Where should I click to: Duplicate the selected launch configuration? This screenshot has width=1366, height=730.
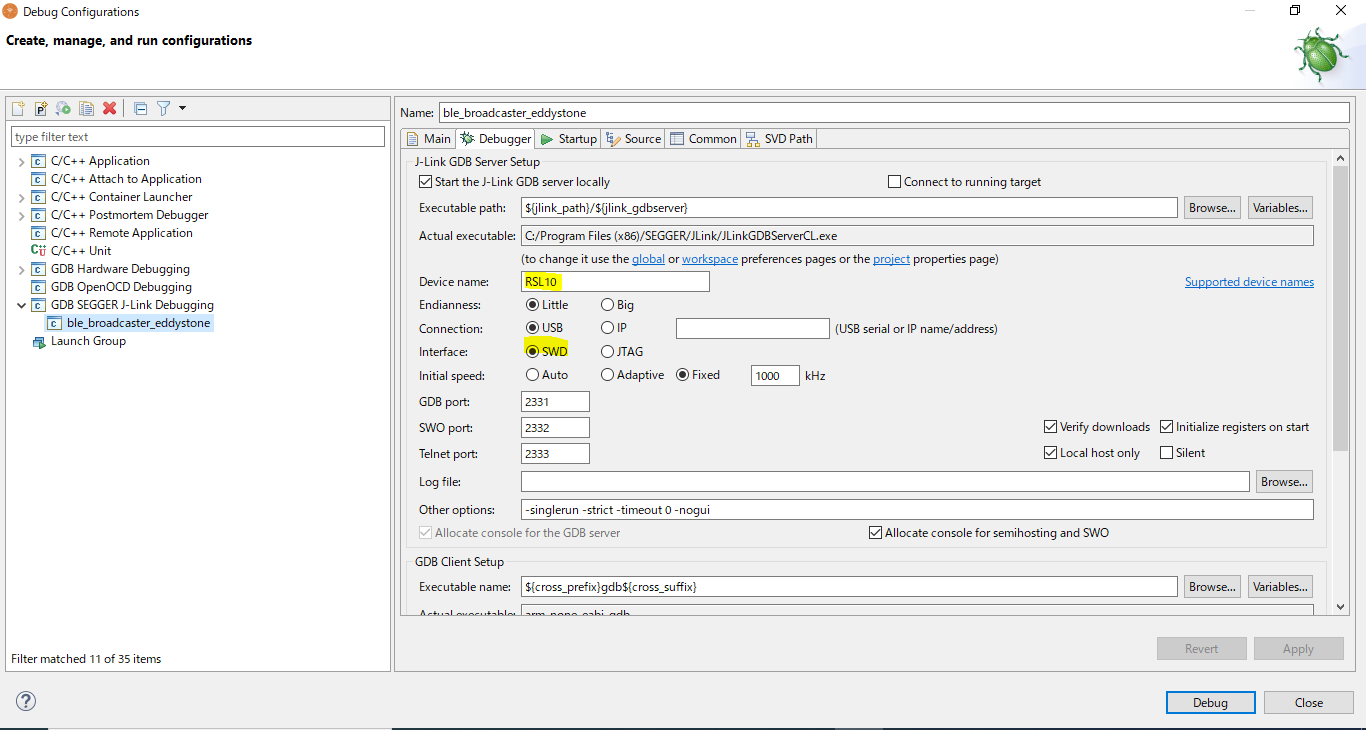pyautogui.click(x=87, y=108)
